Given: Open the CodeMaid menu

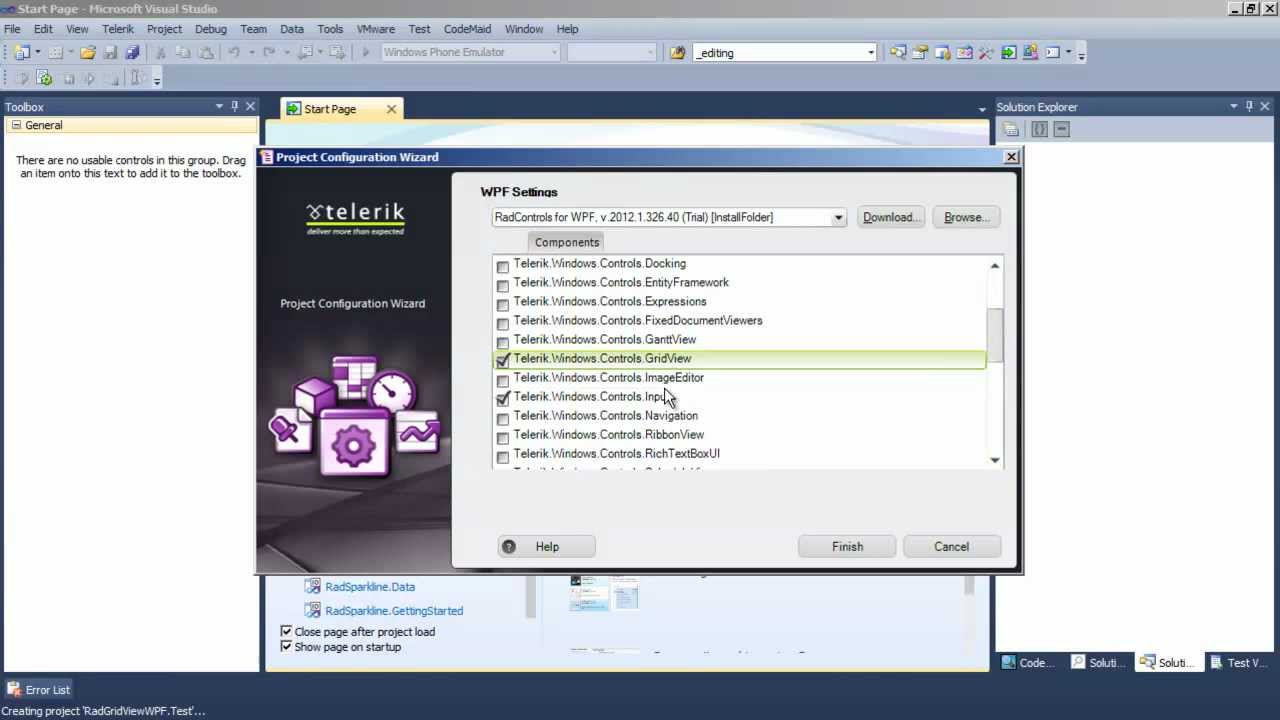Looking at the screenshot, I should [x=466, y=29].
